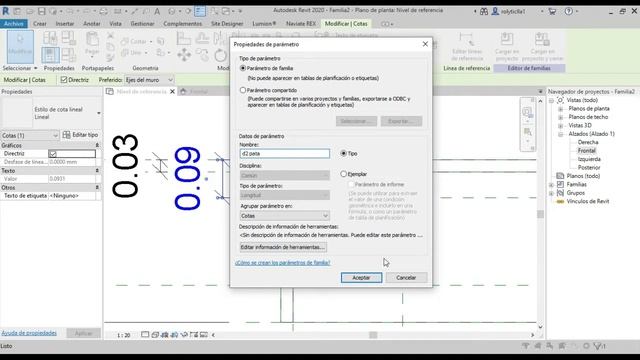Open the Tipo de parámetro Longitud dropdown
This screenshot has height=360, width=640.
(x=284, y=195)
